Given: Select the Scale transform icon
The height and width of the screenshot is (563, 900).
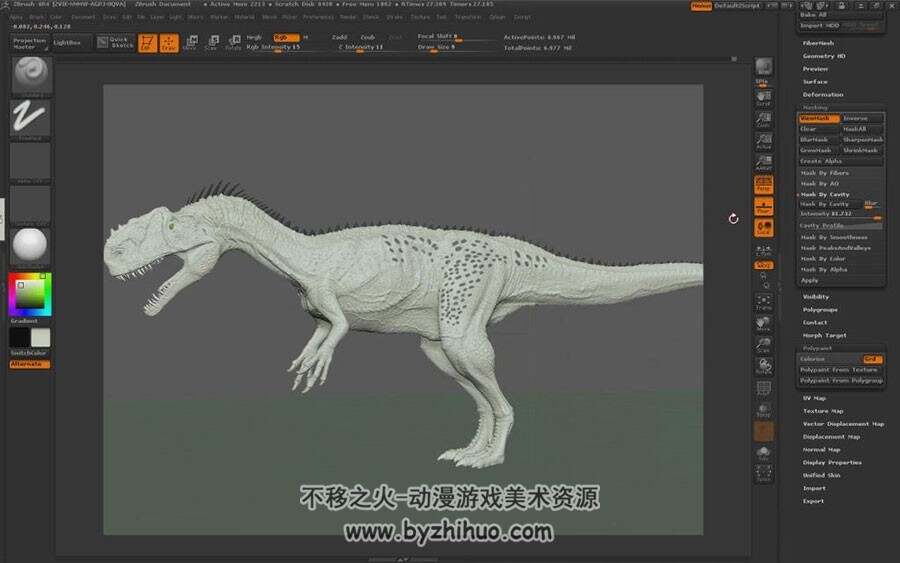Looking at the screenshot, I should pos(212,43).
